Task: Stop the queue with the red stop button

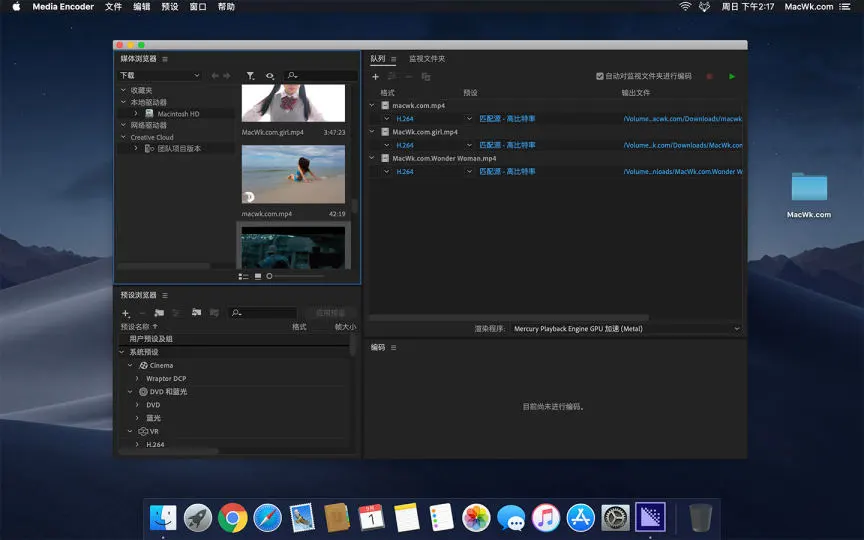Action: 709,77
